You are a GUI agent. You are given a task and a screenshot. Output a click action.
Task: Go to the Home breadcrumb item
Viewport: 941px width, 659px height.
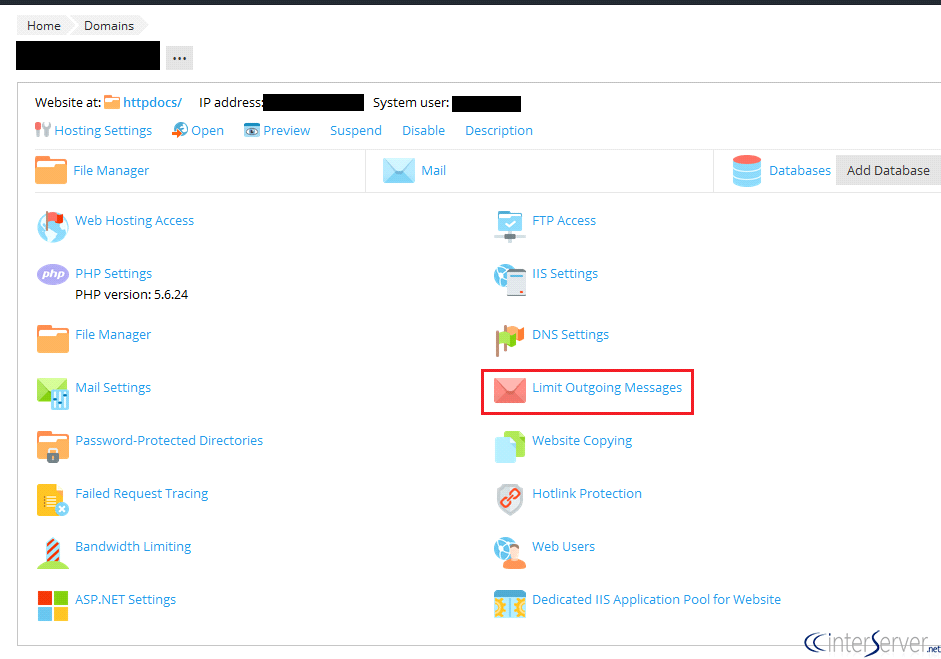click(43, 25)
